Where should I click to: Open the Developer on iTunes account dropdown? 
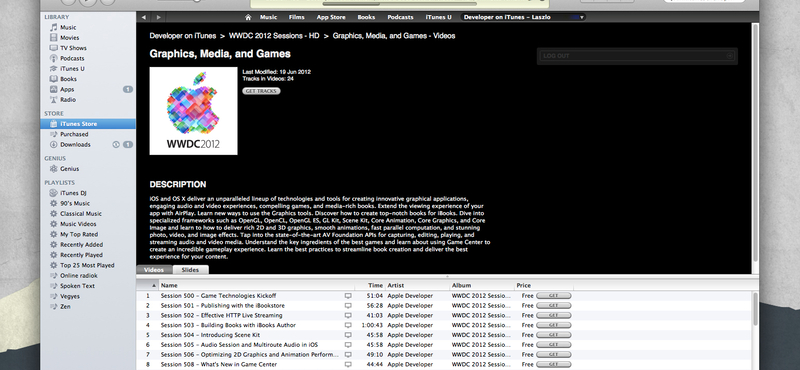[x=522, y=17]
